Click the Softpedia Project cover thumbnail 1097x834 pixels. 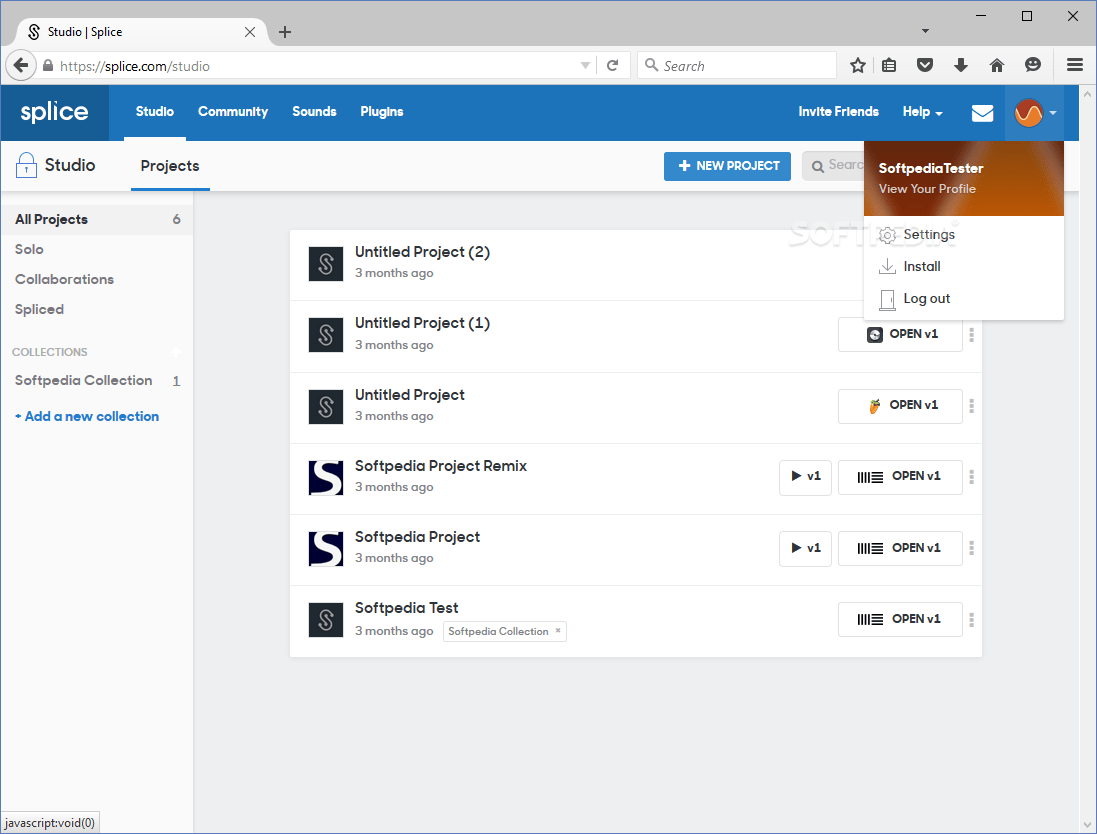click(x=325, y=549)
